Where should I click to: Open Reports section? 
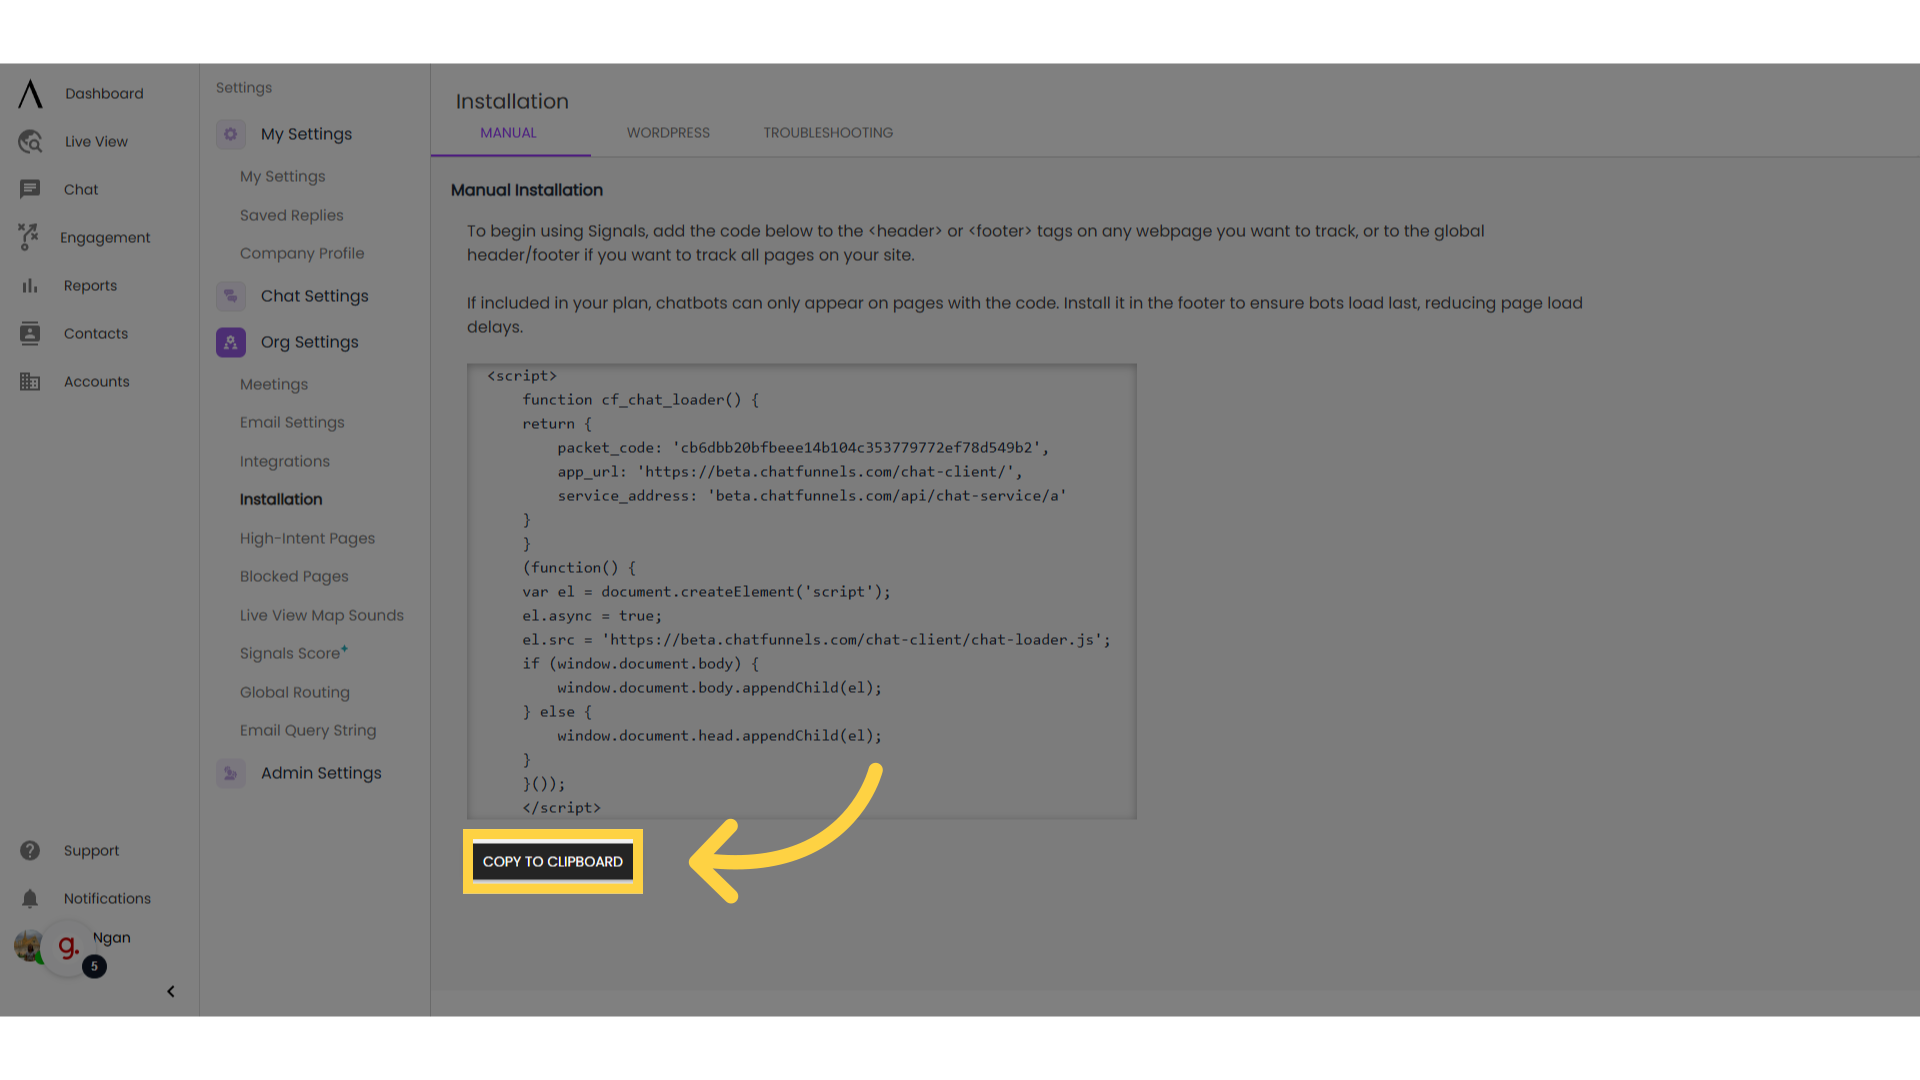pos(88,284)
